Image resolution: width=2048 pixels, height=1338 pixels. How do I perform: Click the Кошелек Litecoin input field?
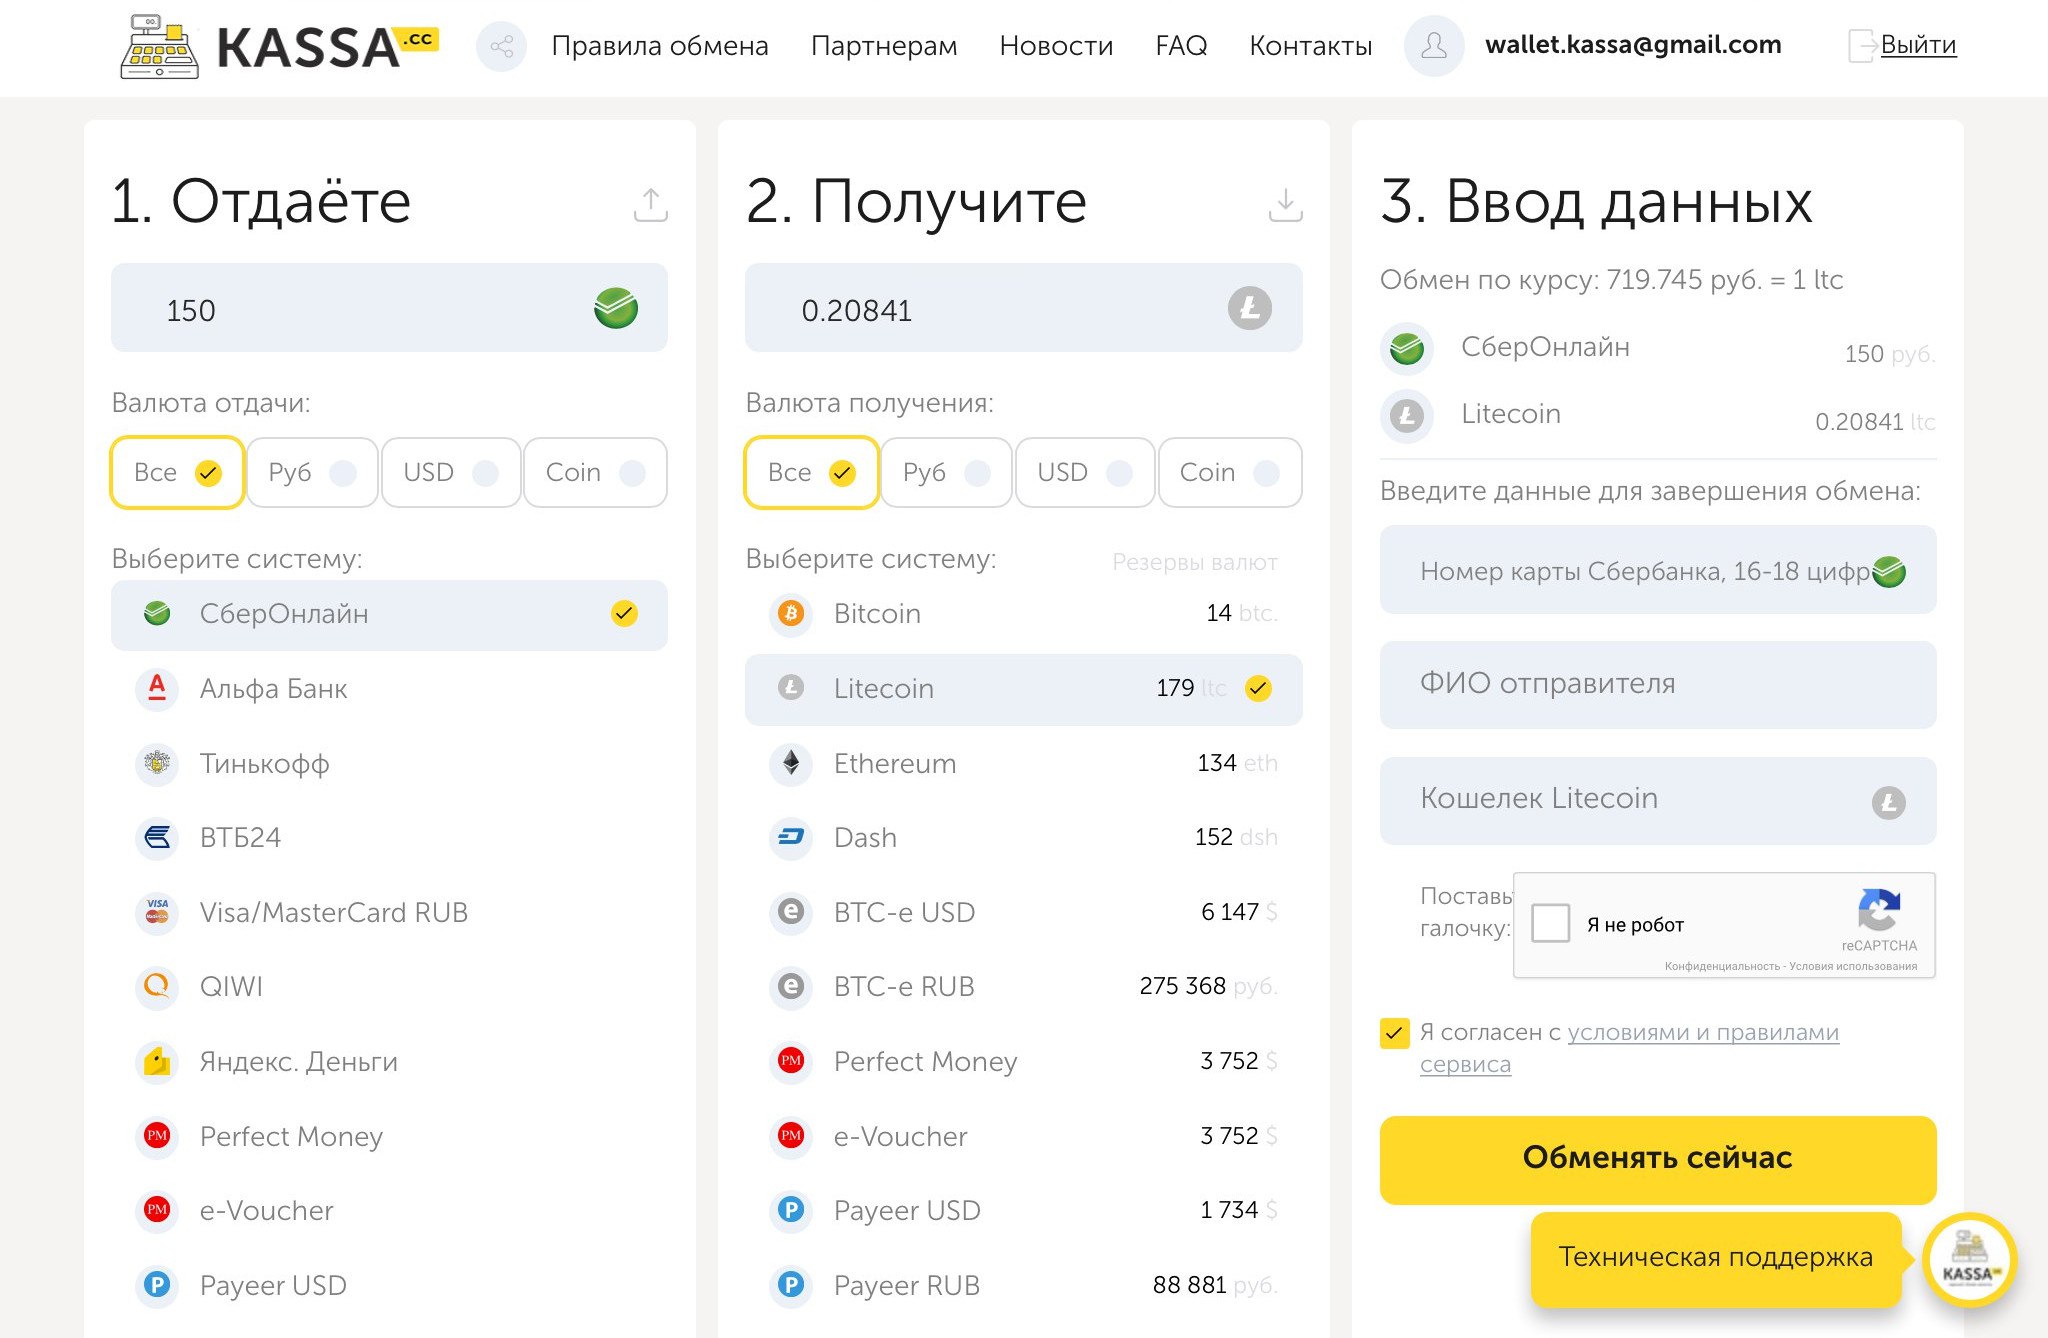1658,801
